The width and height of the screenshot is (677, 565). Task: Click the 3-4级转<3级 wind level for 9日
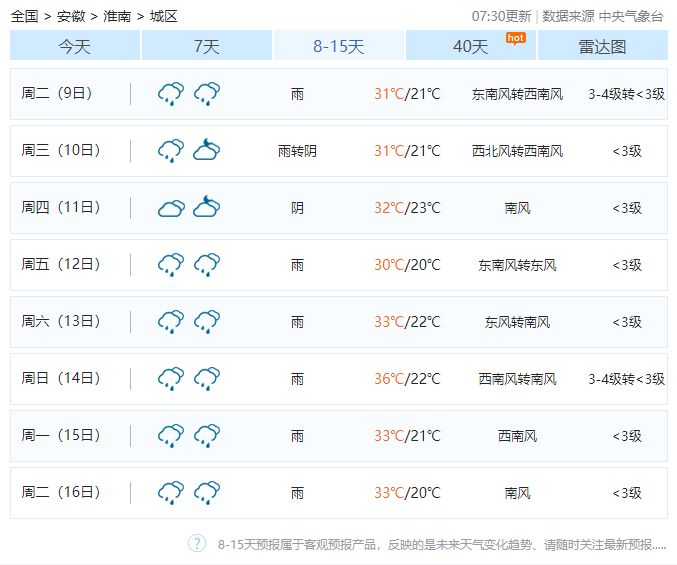[x=626, y=94]
